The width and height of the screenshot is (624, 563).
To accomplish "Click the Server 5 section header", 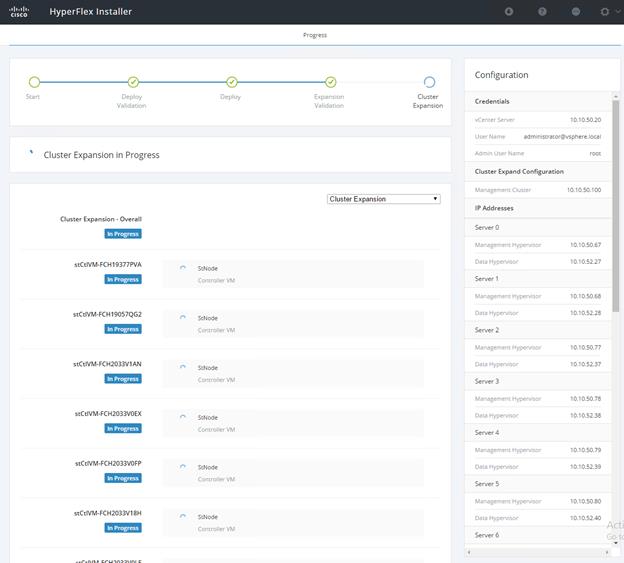I will pos(538,484).
